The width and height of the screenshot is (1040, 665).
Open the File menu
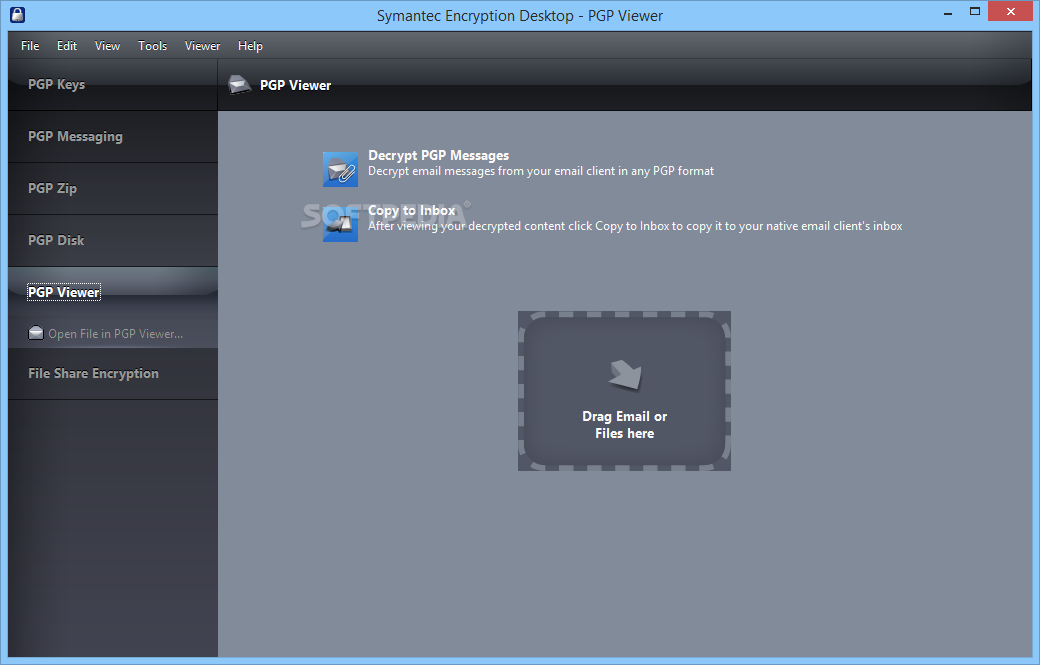click(x=30, y=46)
